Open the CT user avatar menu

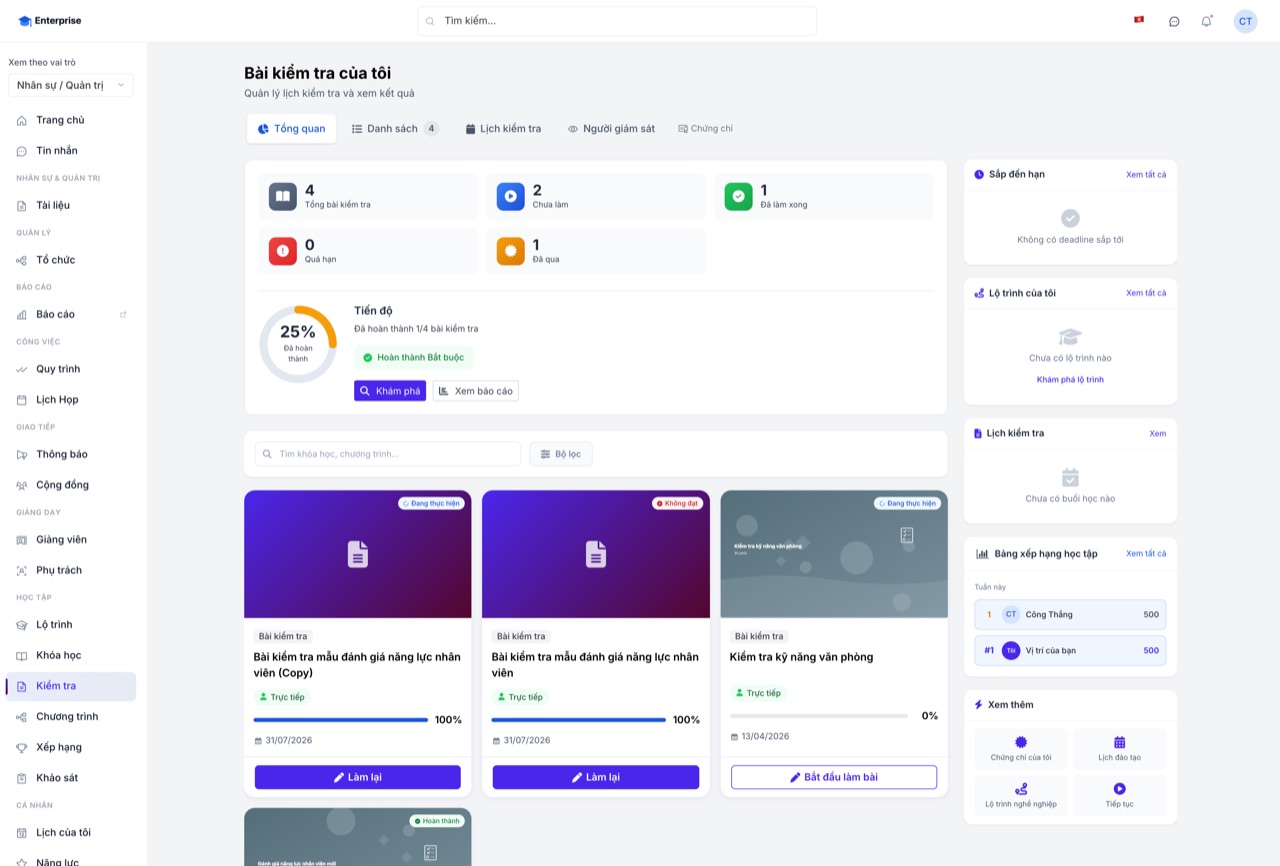[x=1245, y=21]
